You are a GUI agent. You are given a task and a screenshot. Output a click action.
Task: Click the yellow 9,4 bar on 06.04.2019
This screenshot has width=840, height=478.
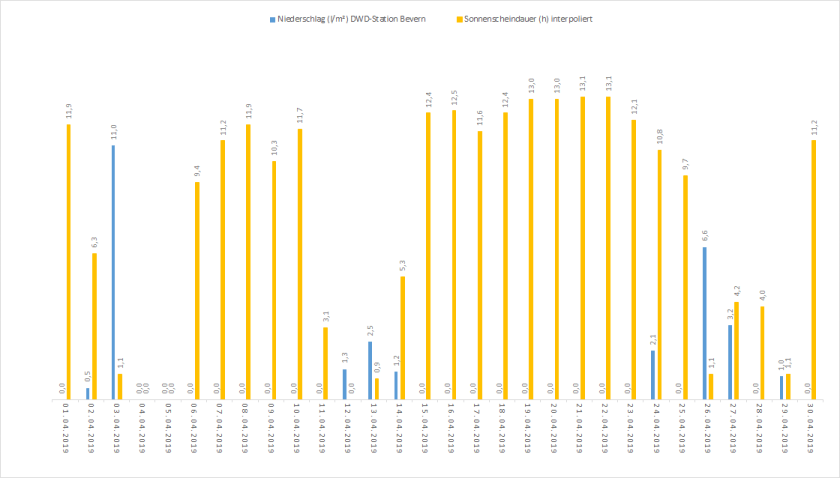(x=197, y=289)
